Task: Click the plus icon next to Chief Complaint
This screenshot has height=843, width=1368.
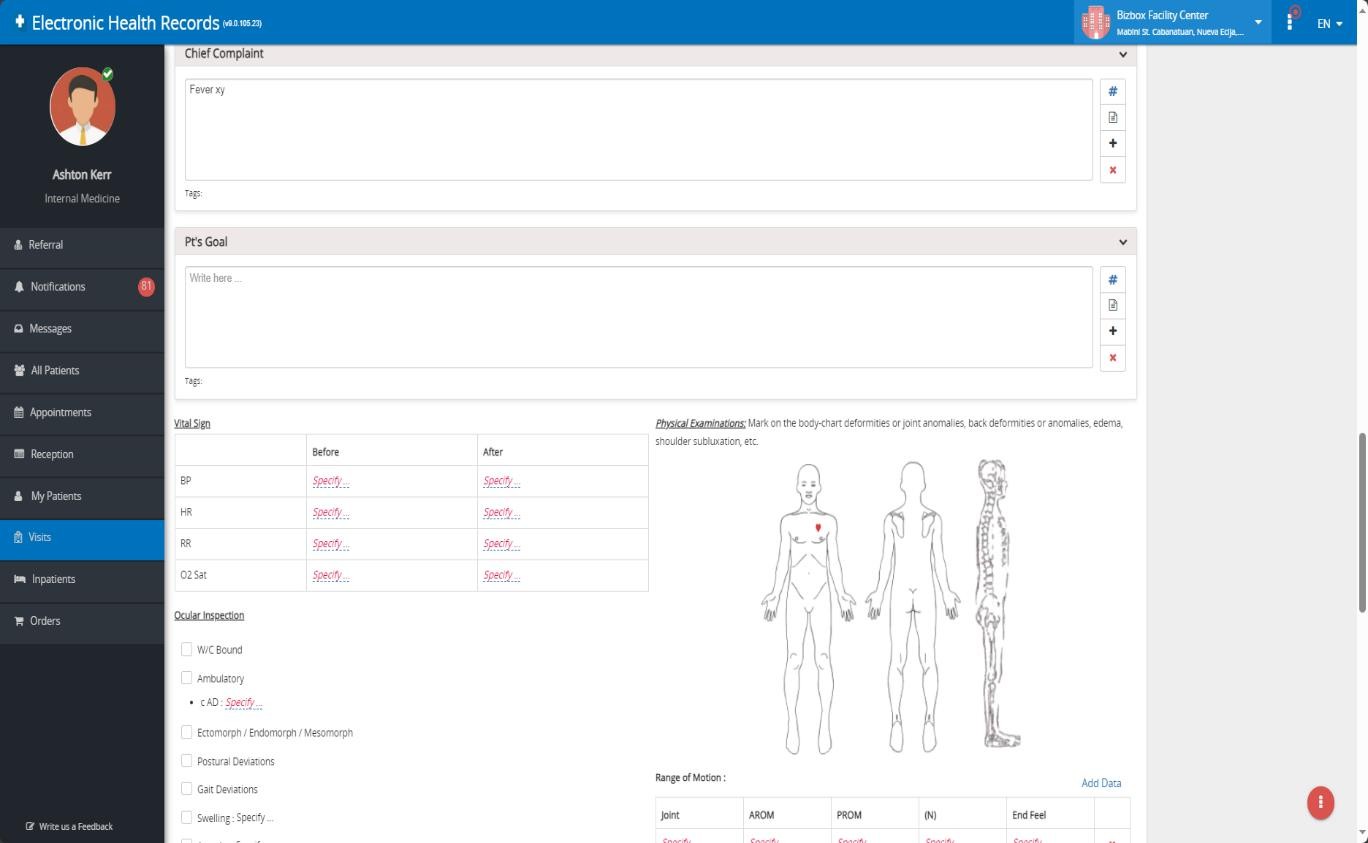Action: click(1112, 143)
